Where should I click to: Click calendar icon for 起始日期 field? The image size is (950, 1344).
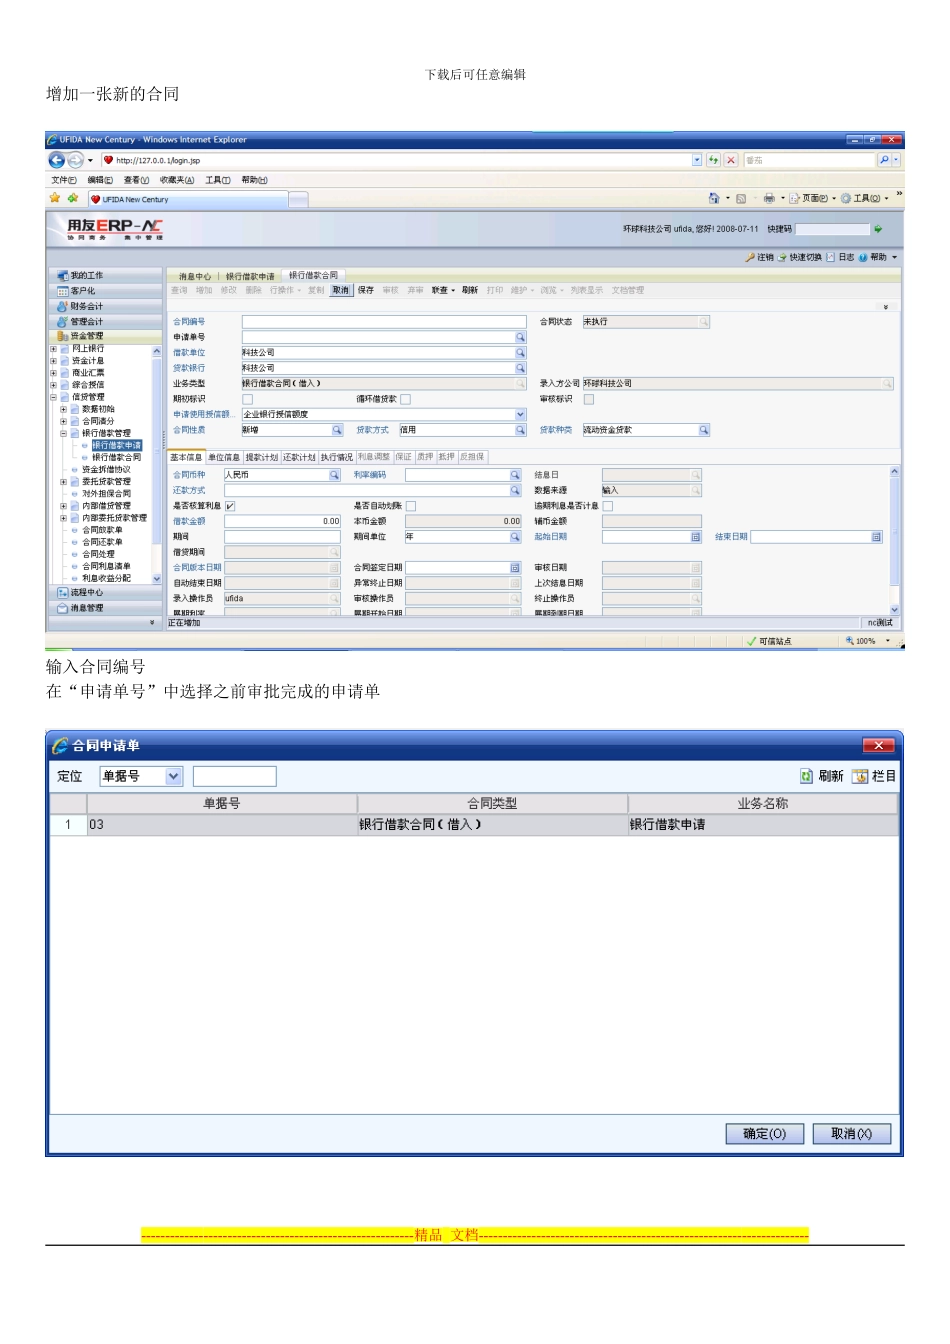[x=696, y=537]
